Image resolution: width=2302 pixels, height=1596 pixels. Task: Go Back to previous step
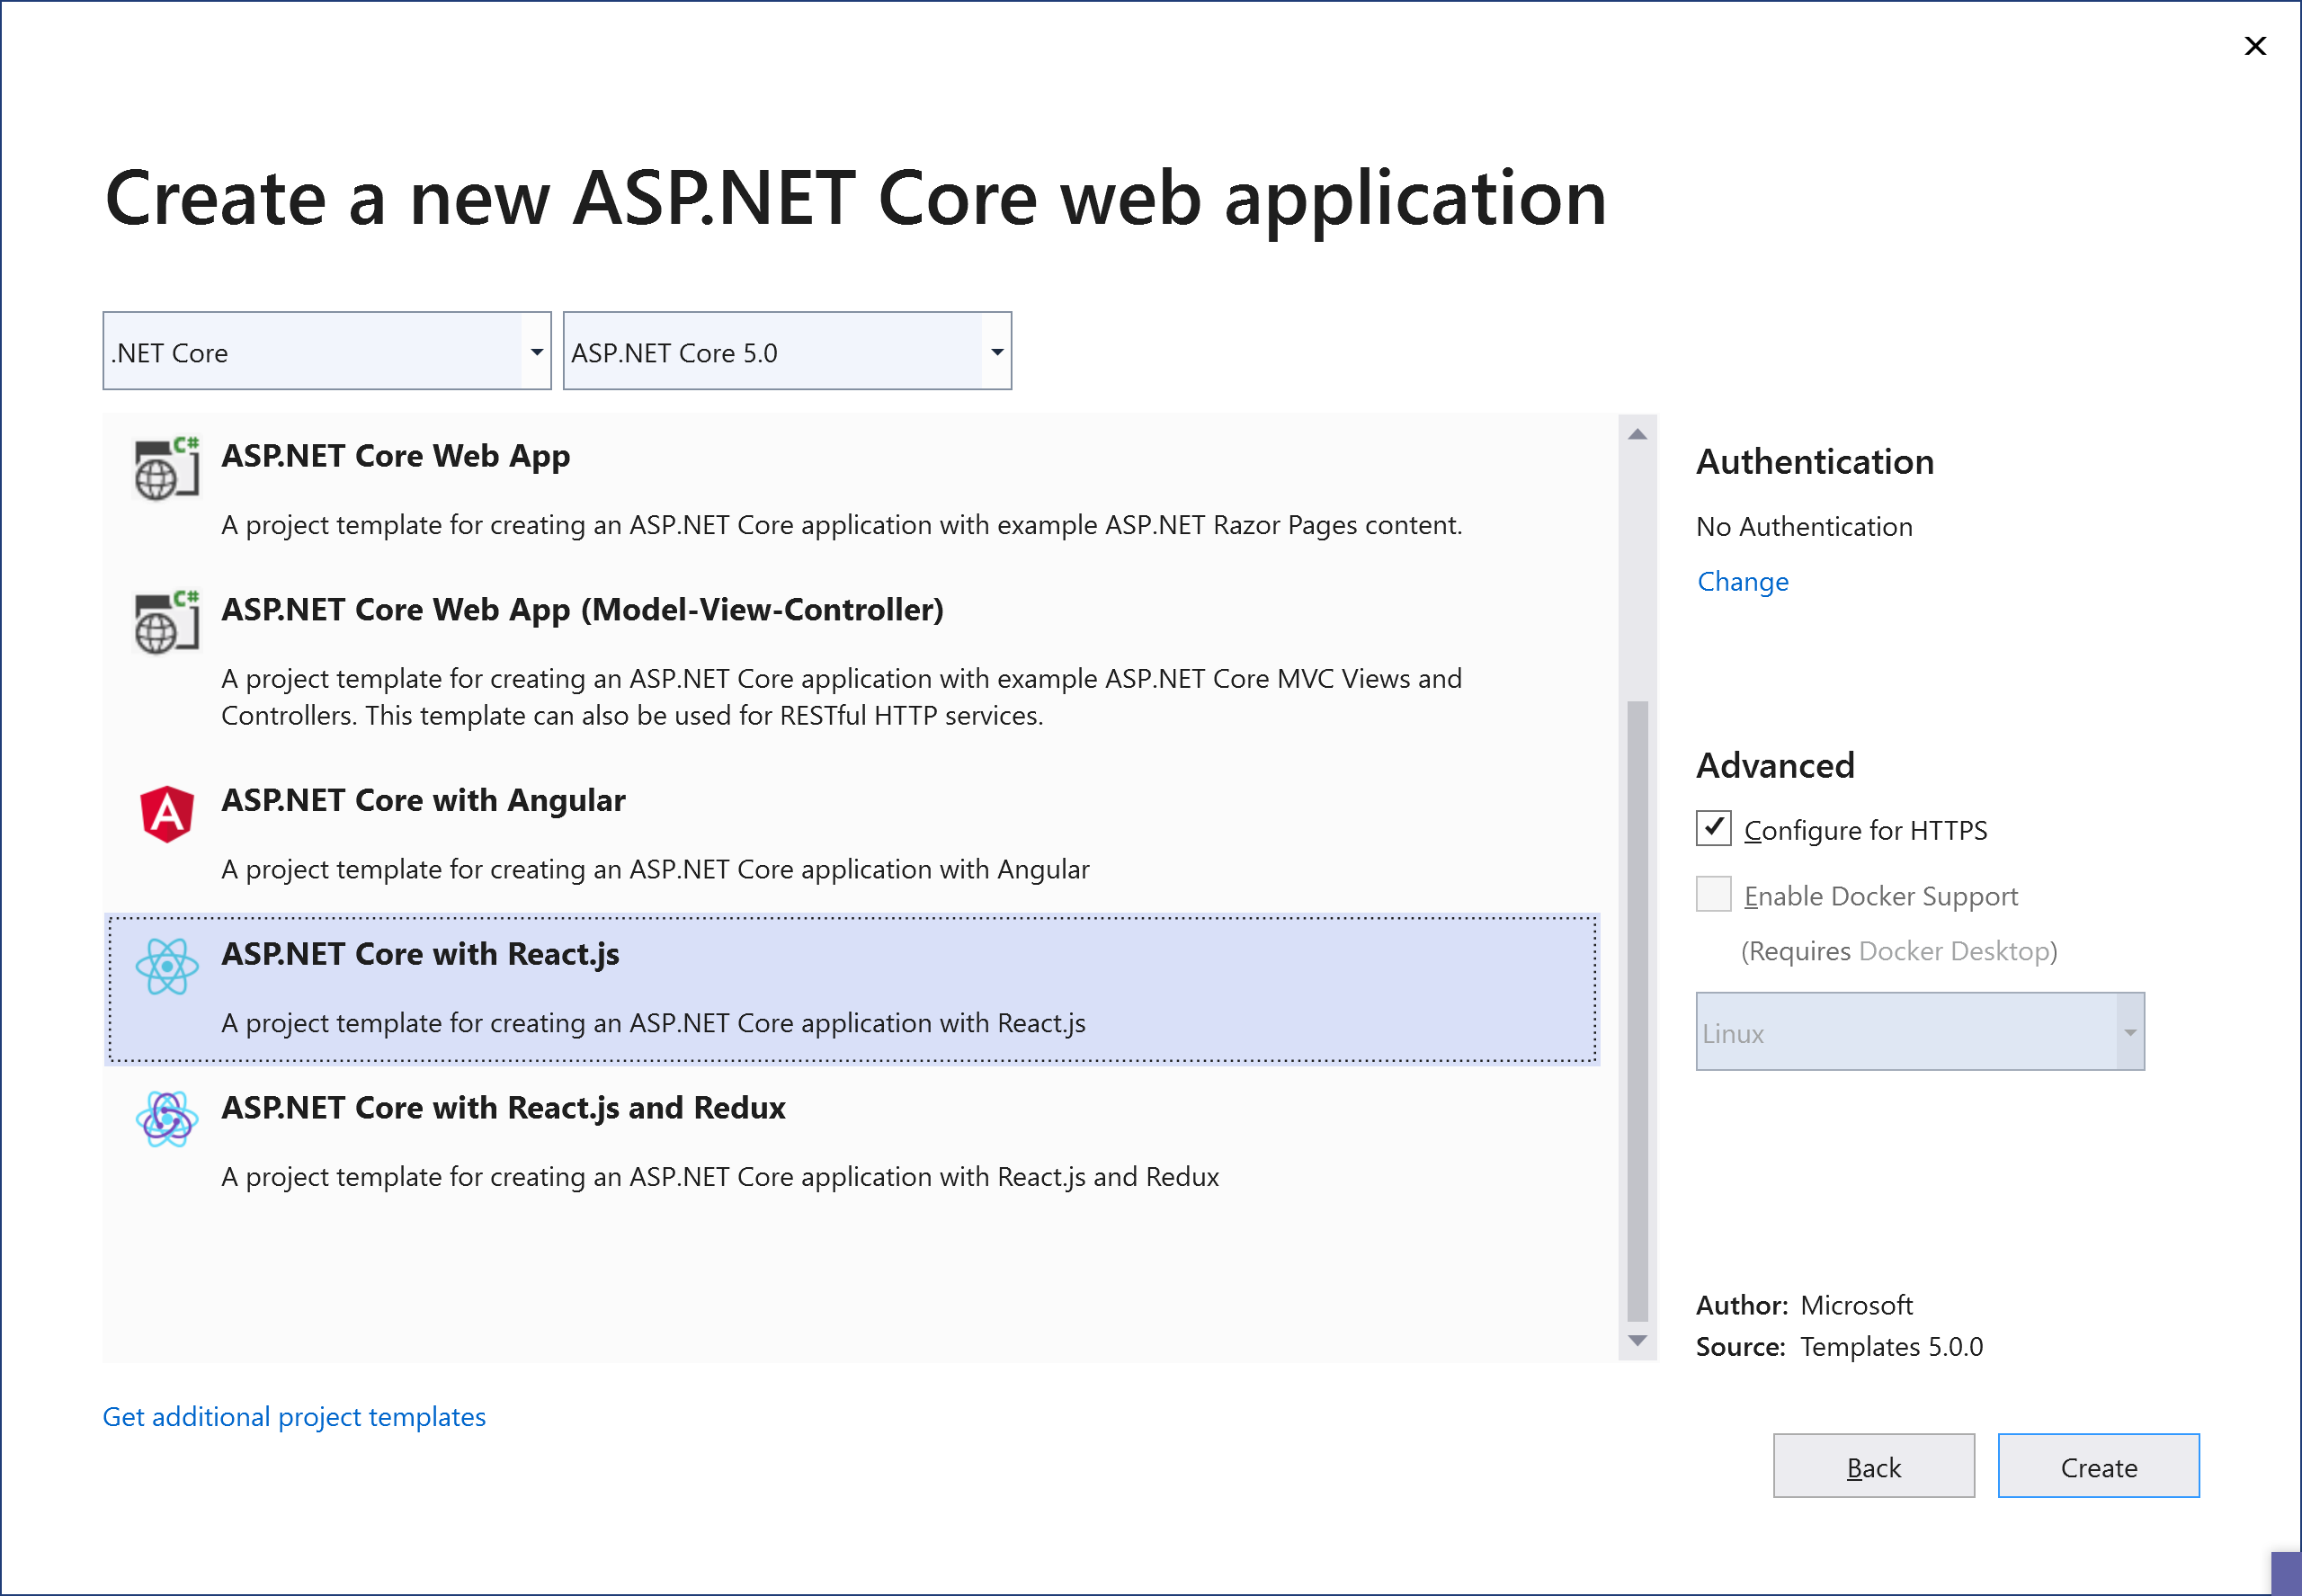1873,1466
